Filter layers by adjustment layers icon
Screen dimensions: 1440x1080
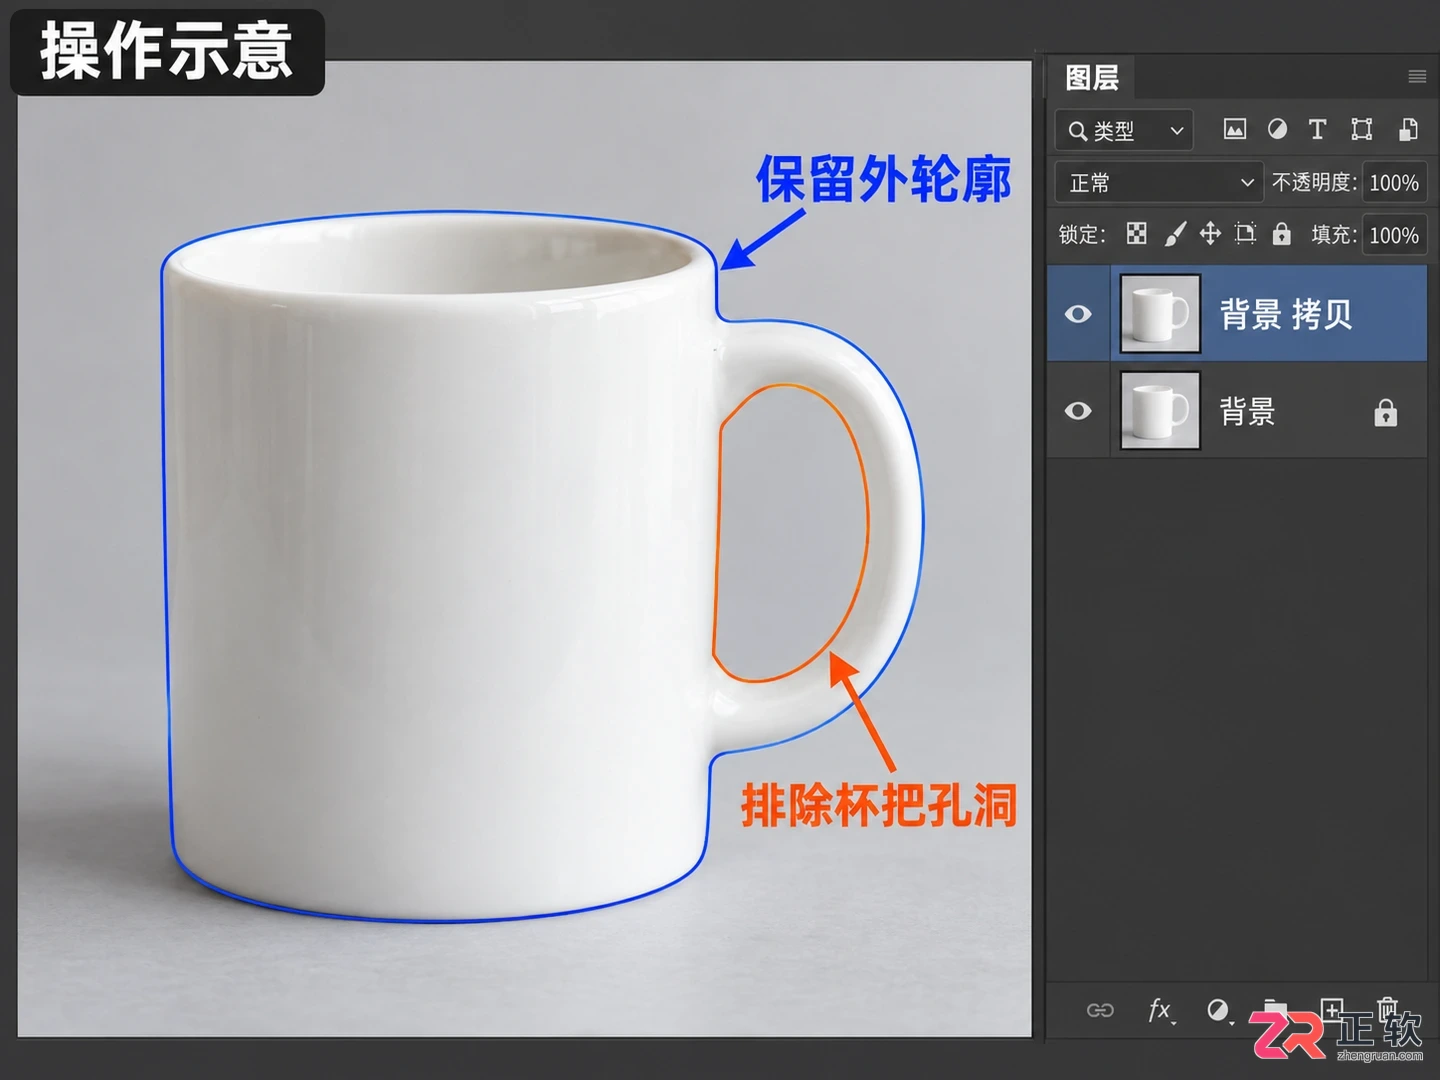click(1277, 129)
